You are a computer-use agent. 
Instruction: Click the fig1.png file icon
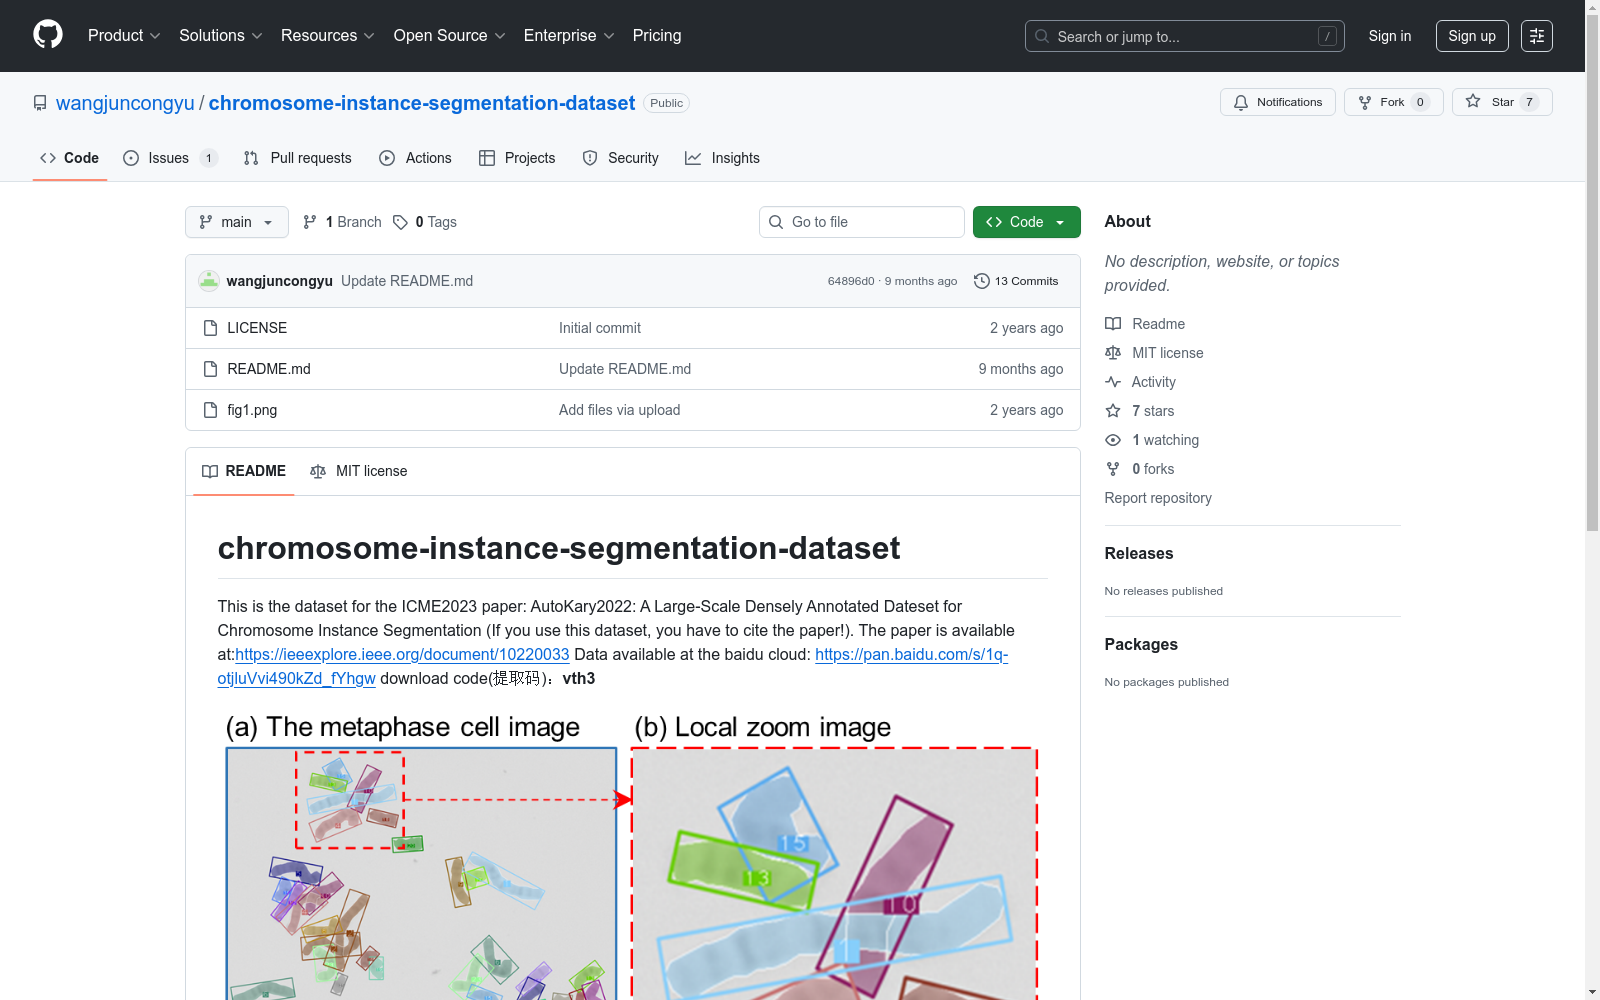click(210, 410)
